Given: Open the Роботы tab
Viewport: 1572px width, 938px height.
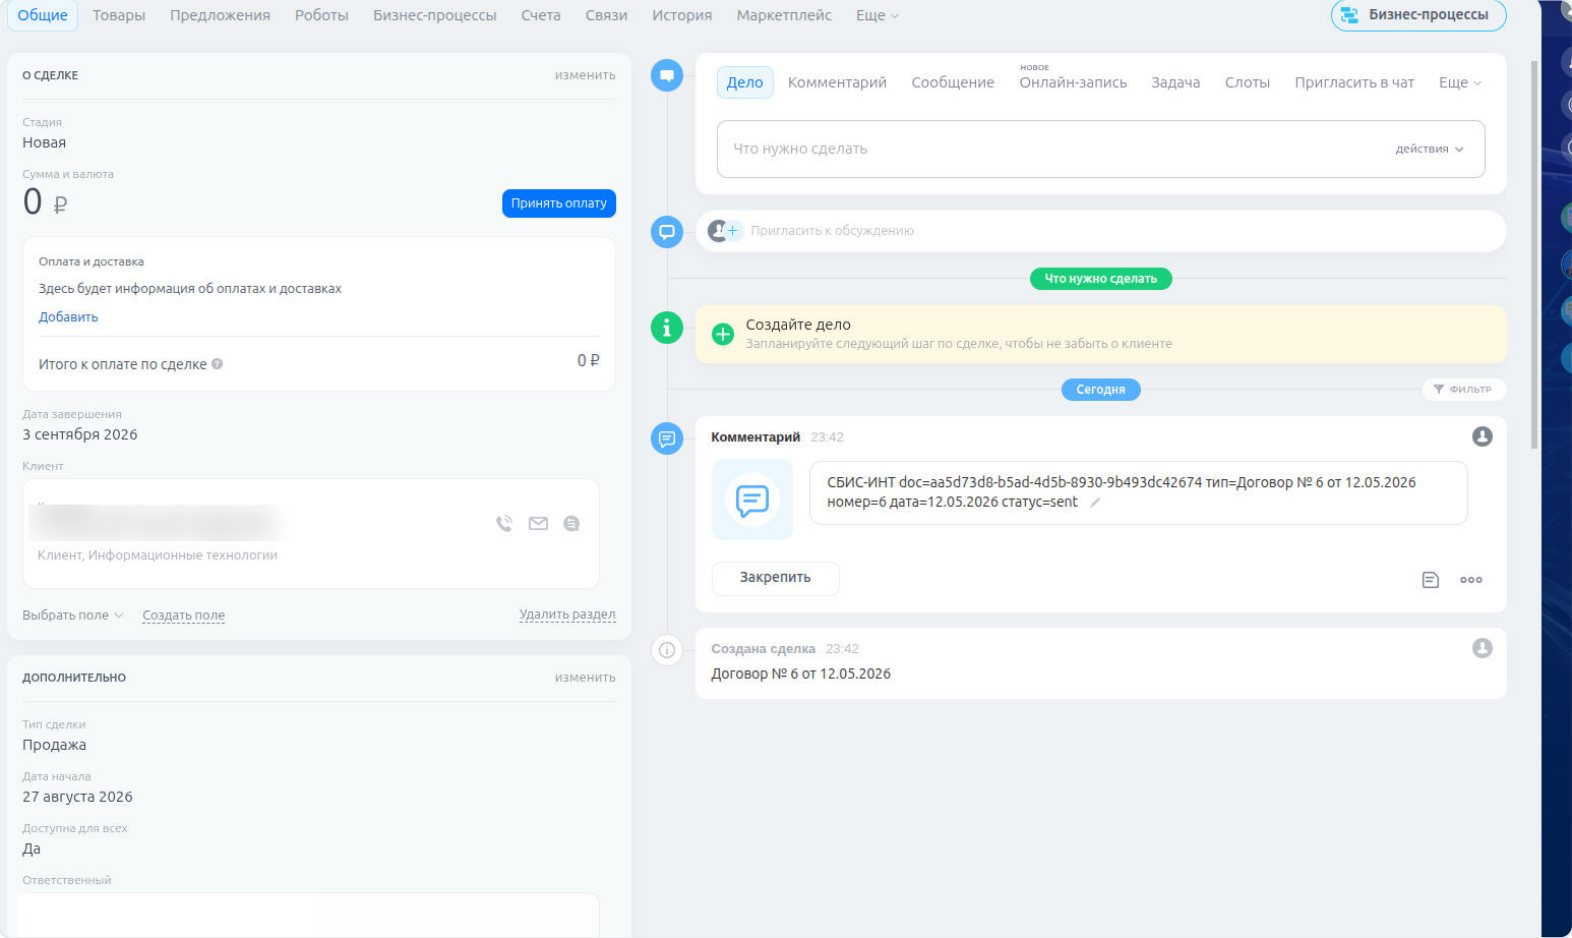Looking at the screenshot, I should pyautogui.click(x=321, y=15).
